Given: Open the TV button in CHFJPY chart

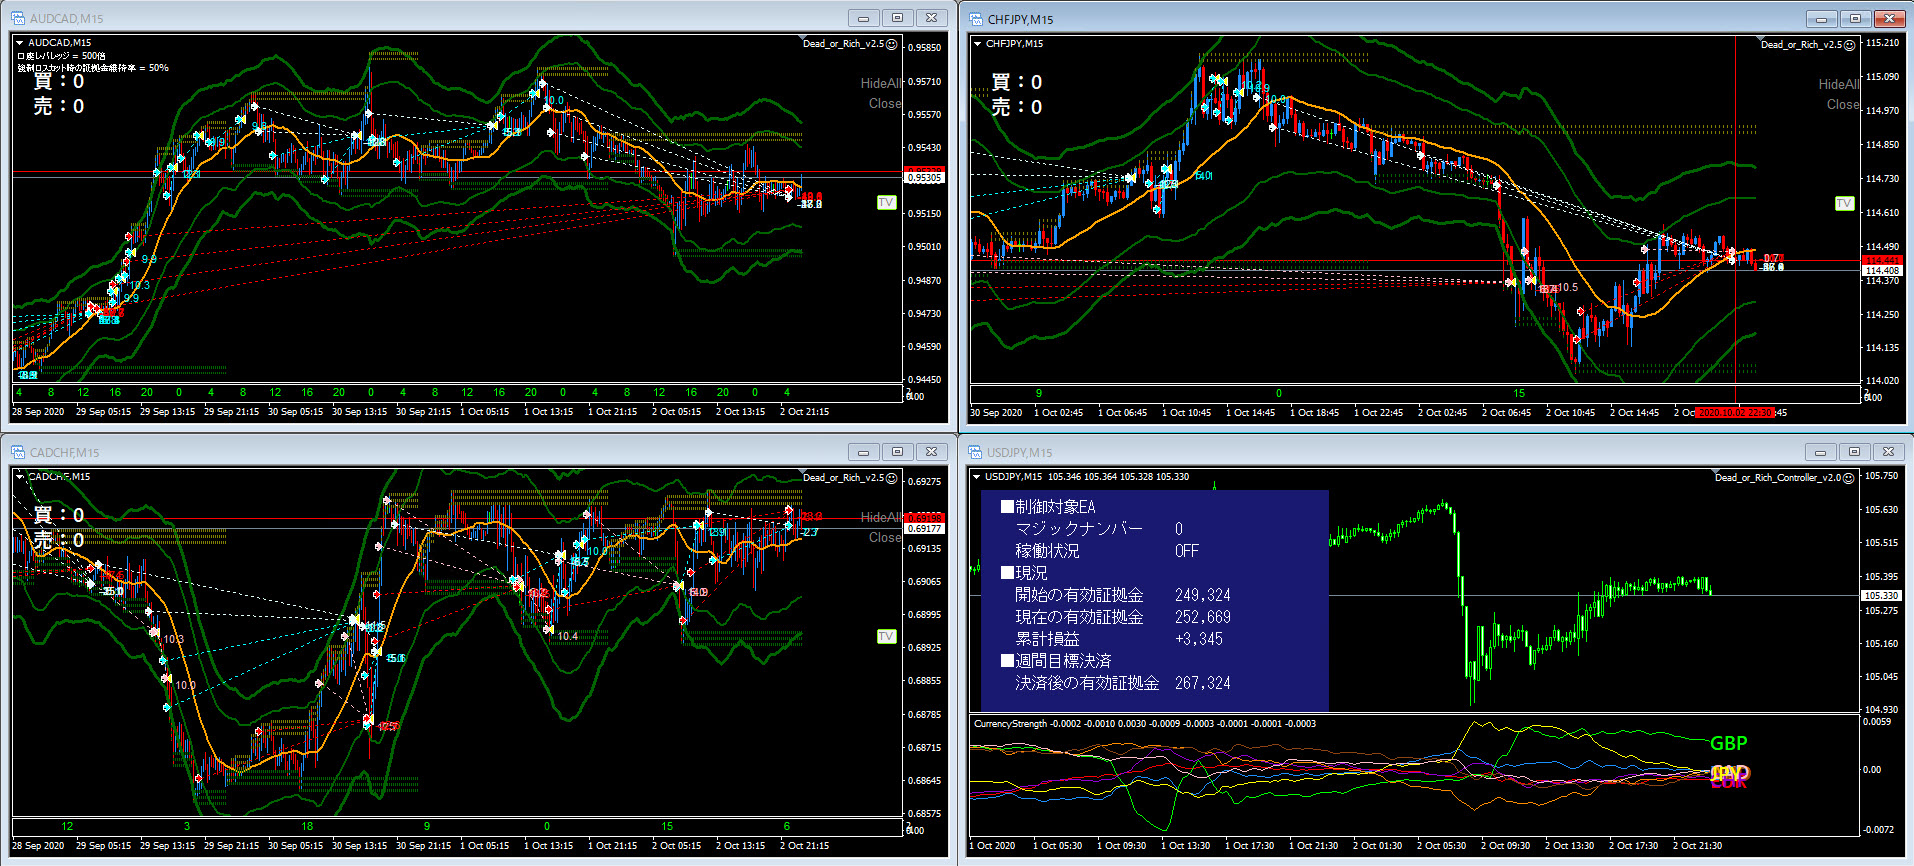Looking at the screenshot, I should coord(1844,203).
